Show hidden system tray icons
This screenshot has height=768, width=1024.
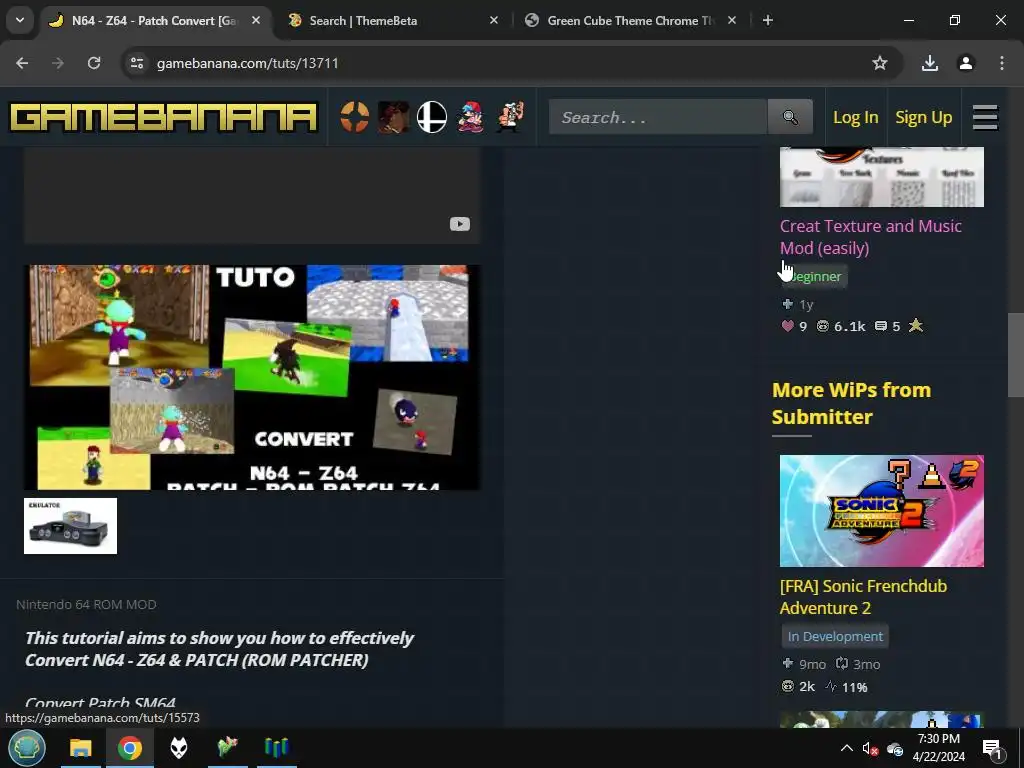click(x=846, y=748)
